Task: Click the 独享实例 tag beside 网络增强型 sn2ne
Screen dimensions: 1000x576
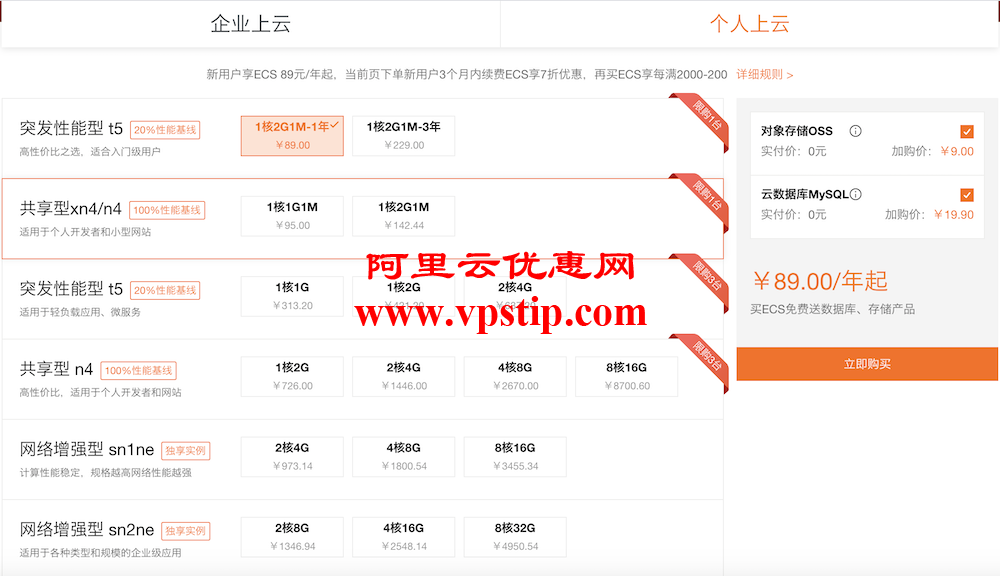Action: point(186,531)
